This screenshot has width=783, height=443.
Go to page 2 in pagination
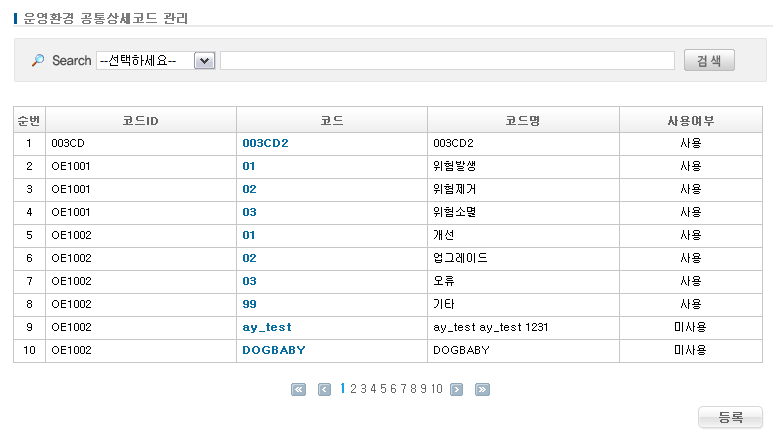click(352, 389)
